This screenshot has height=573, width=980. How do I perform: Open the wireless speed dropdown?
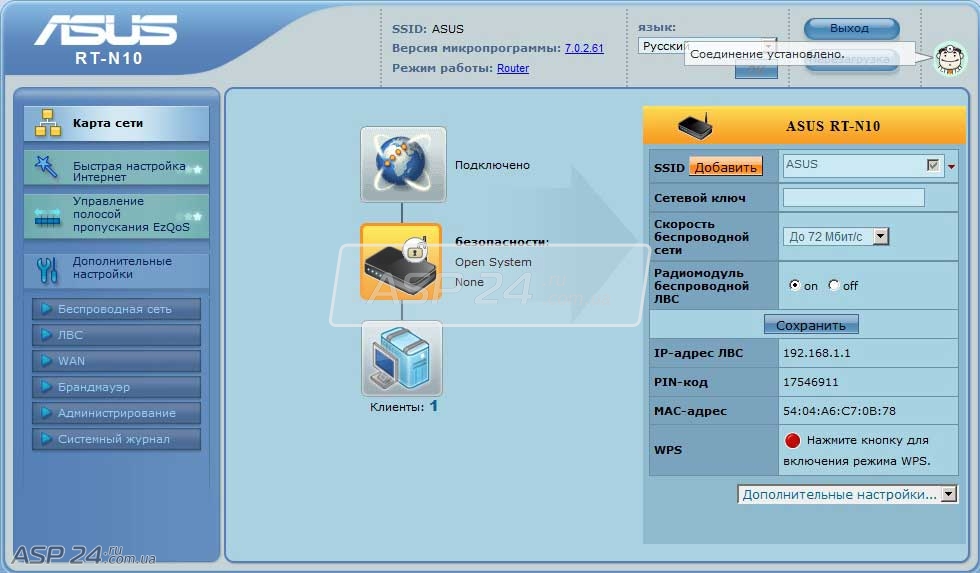pos(836,236)
